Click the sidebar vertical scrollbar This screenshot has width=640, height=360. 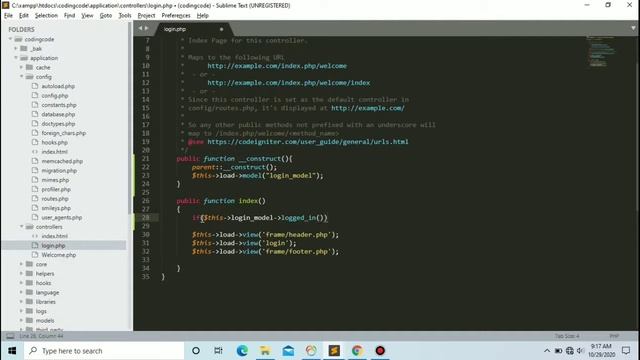tap(130, 118)
